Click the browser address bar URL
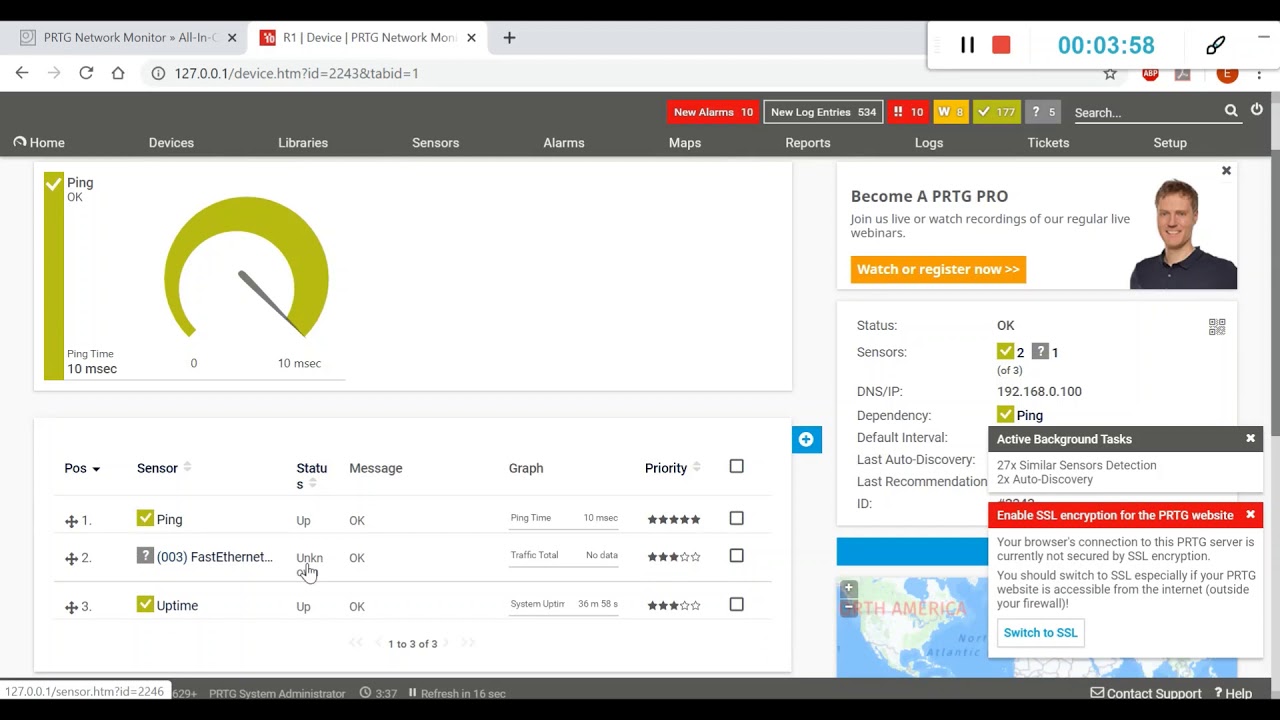Image resolution: width=1280 pixels, height=720 pixels. pos(296,73)
